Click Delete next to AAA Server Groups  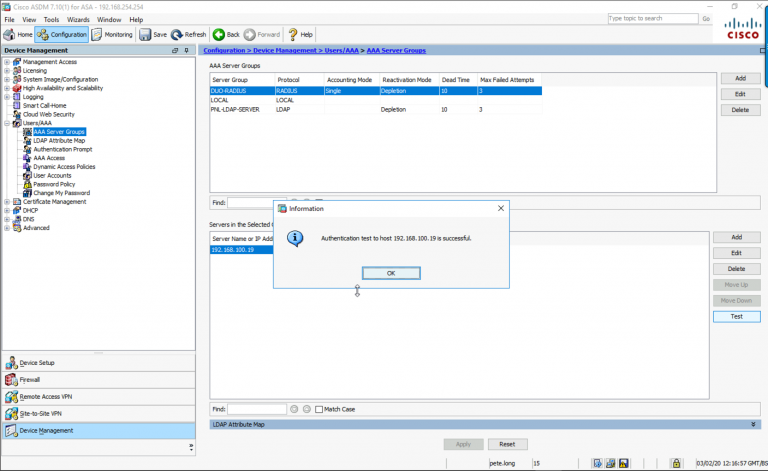tap(741, 110)
